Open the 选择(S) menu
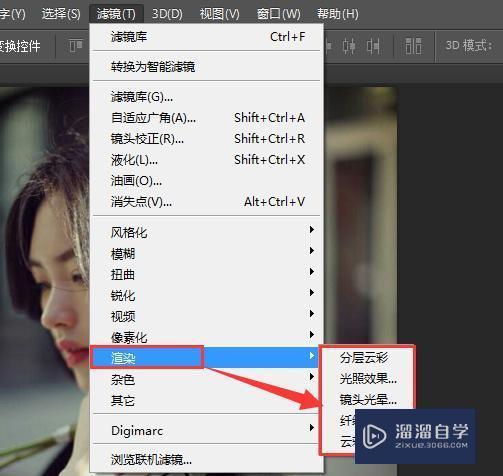 coord(61,14)
